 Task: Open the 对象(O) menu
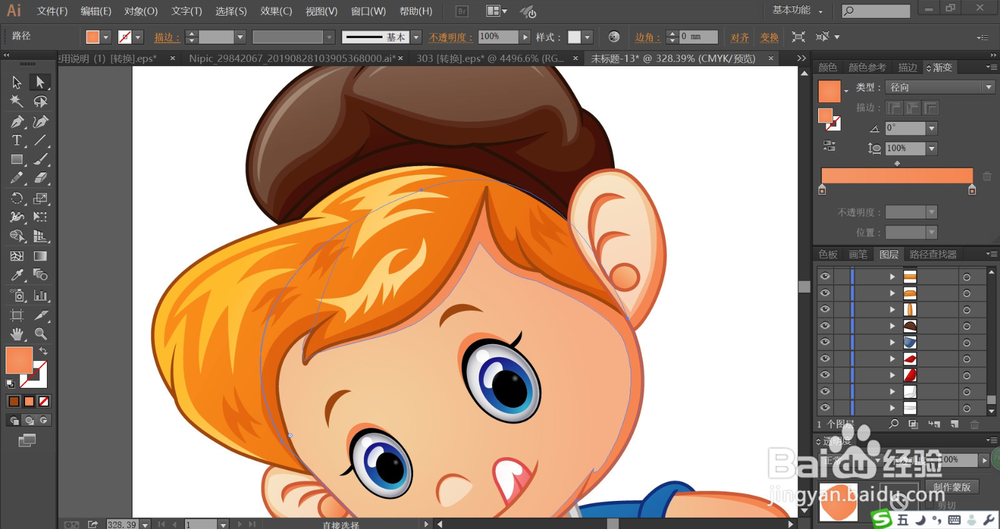[x=141, y=11]
